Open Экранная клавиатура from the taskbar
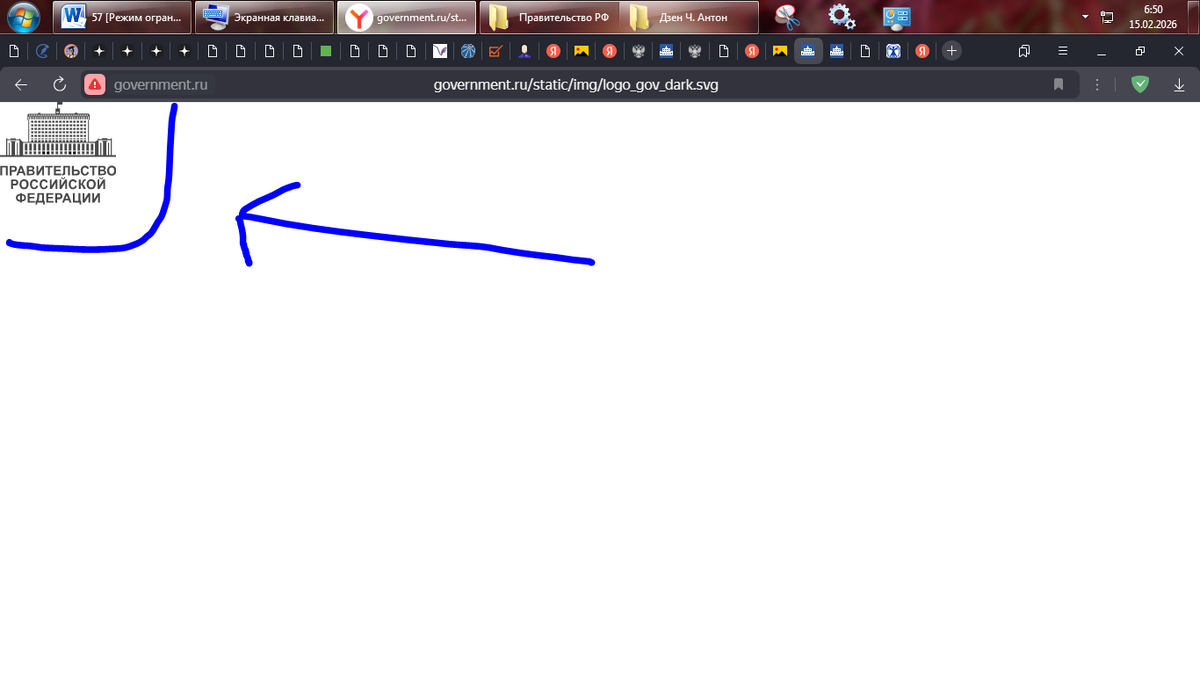Screen dimensions: 1200x675 [264, 17]
